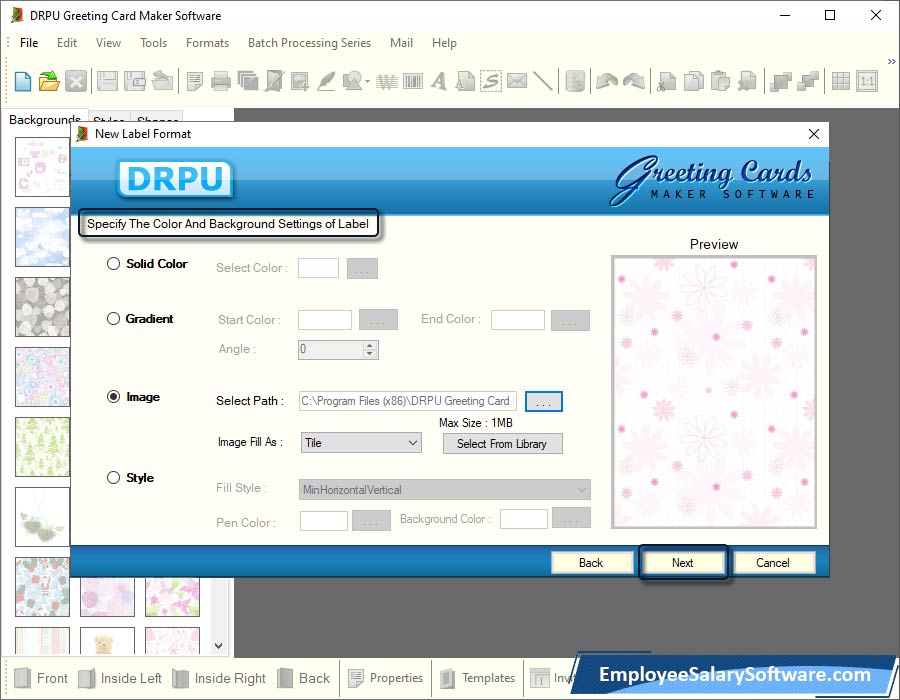Open the Fill Style MinHorizontalVertical dropdown

[x=444, y=489]
